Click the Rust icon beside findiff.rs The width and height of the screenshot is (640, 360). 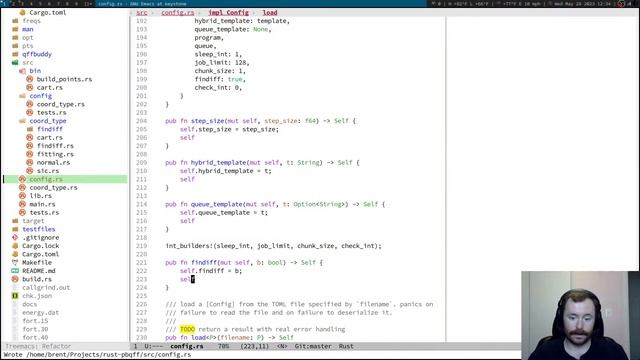click(x=29, y=146)
